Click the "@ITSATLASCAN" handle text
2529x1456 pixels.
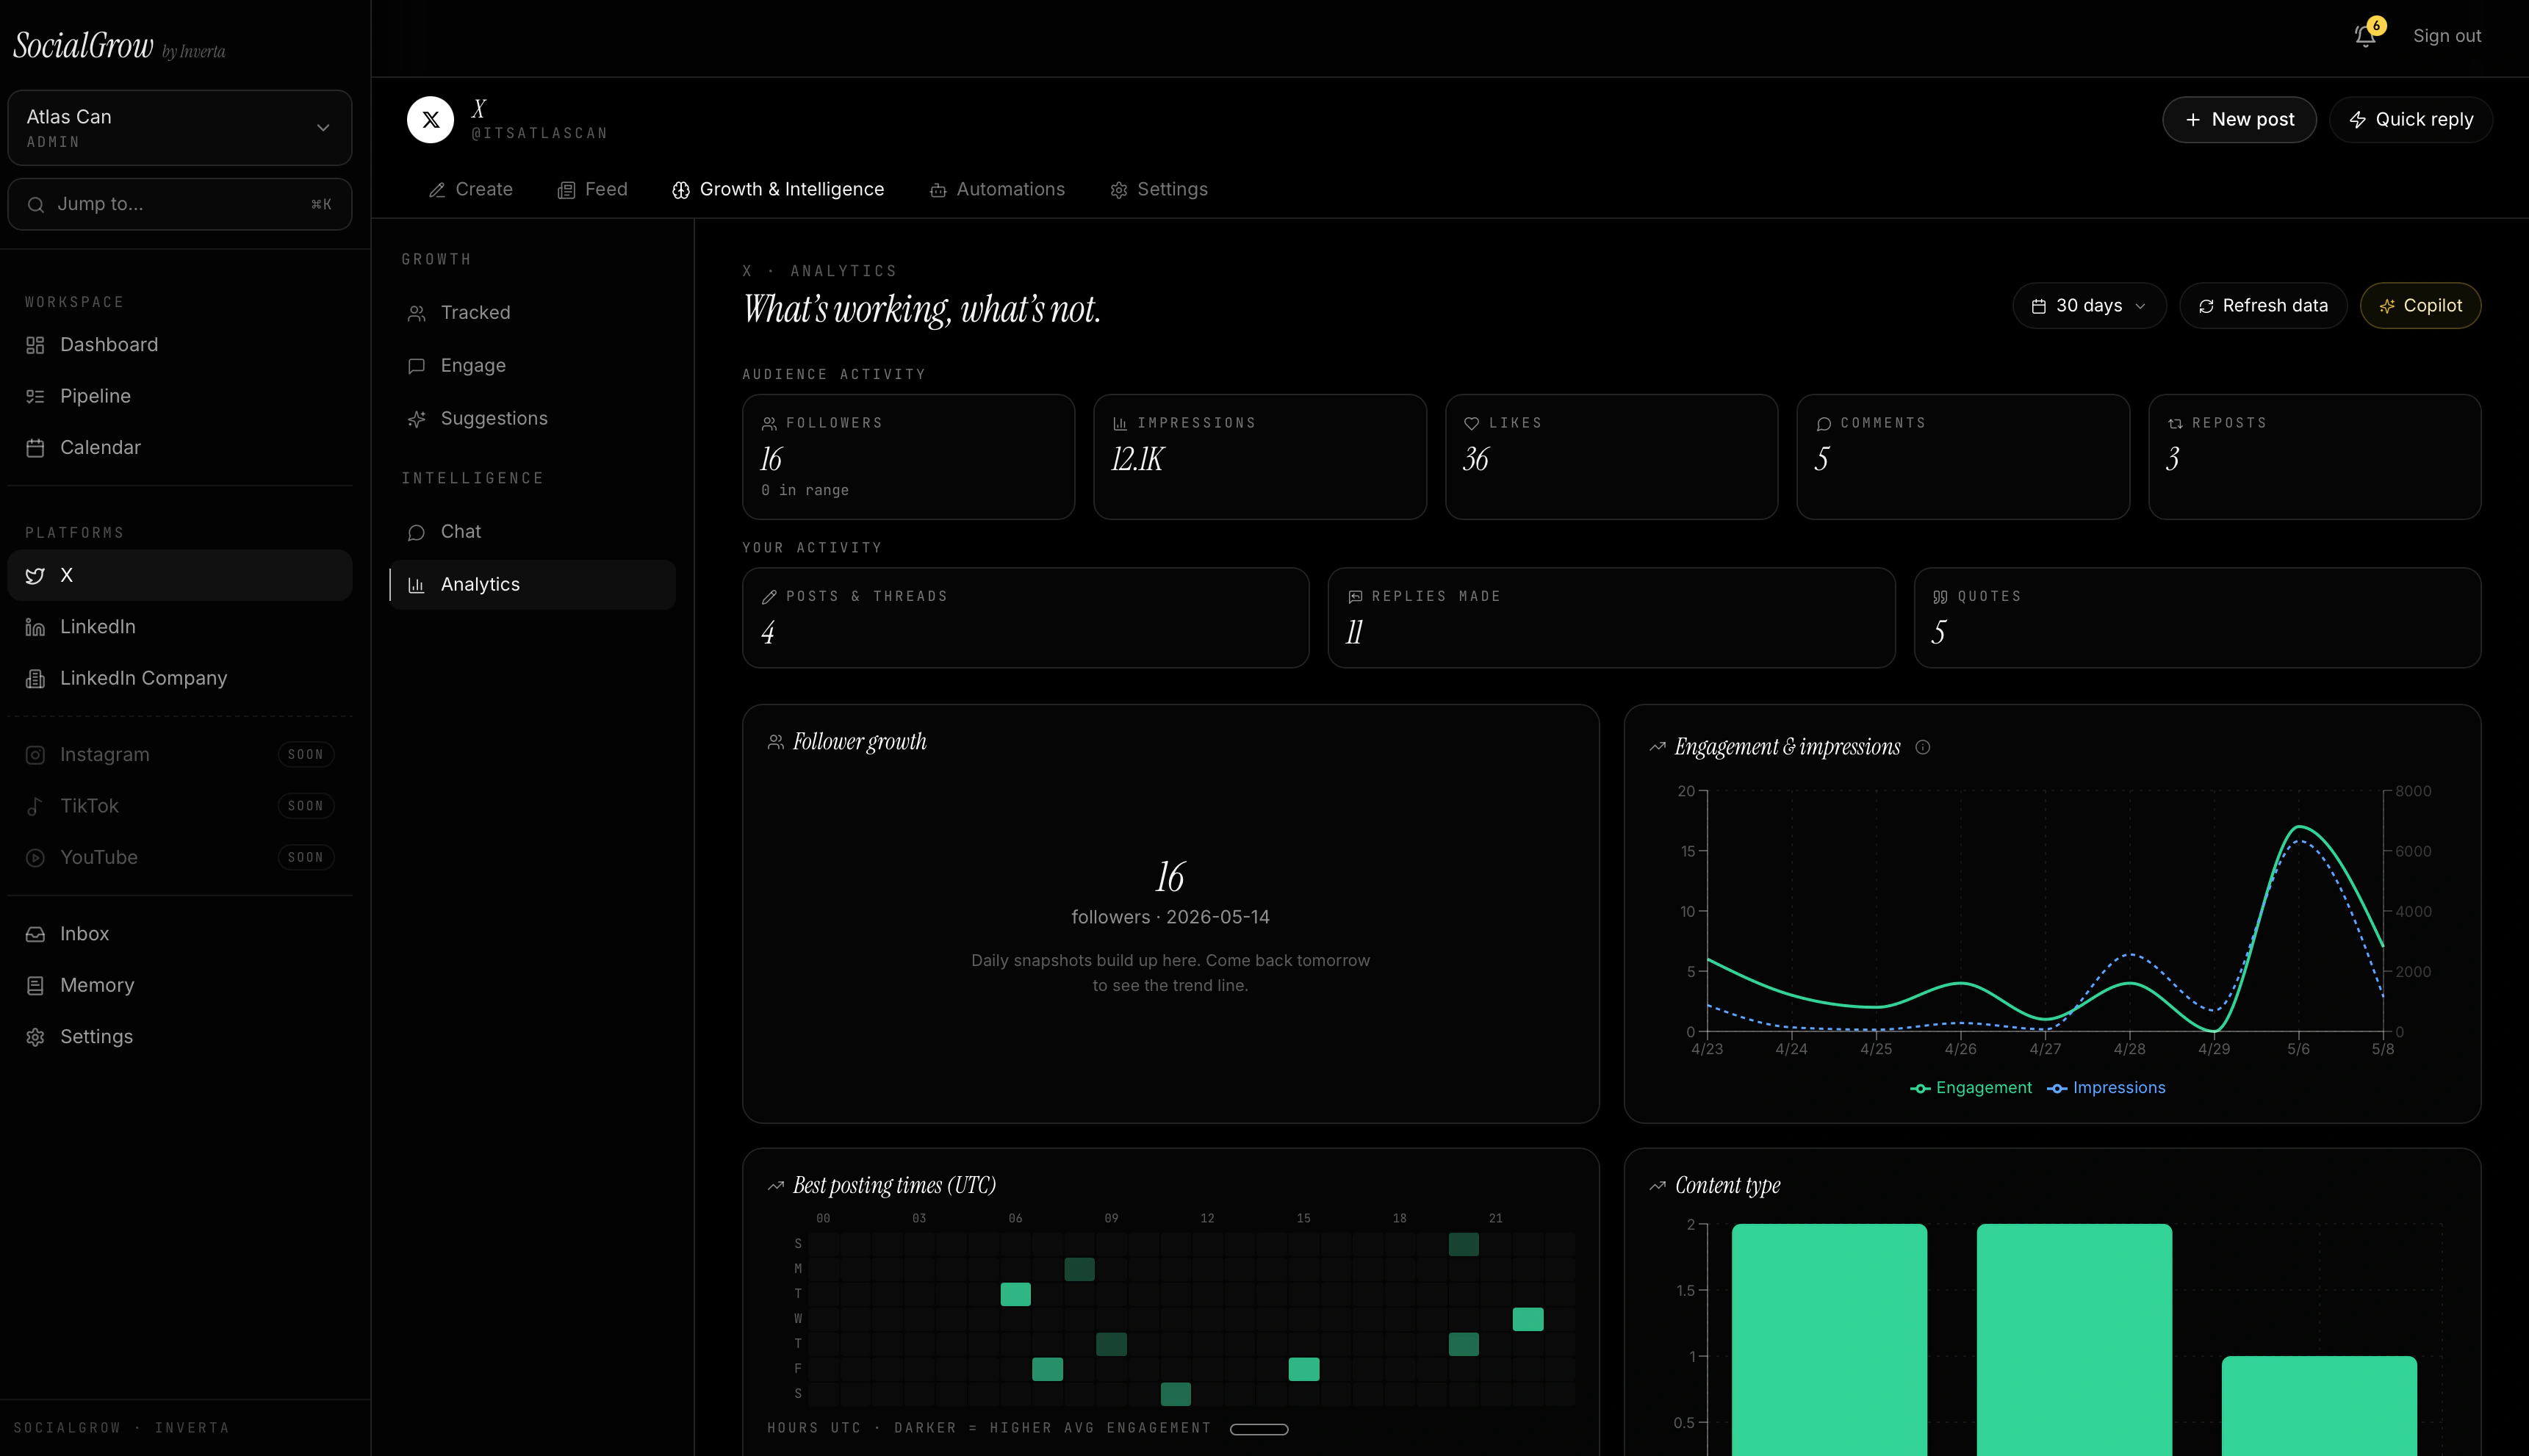pyautogui.click(x=539, y=134)
